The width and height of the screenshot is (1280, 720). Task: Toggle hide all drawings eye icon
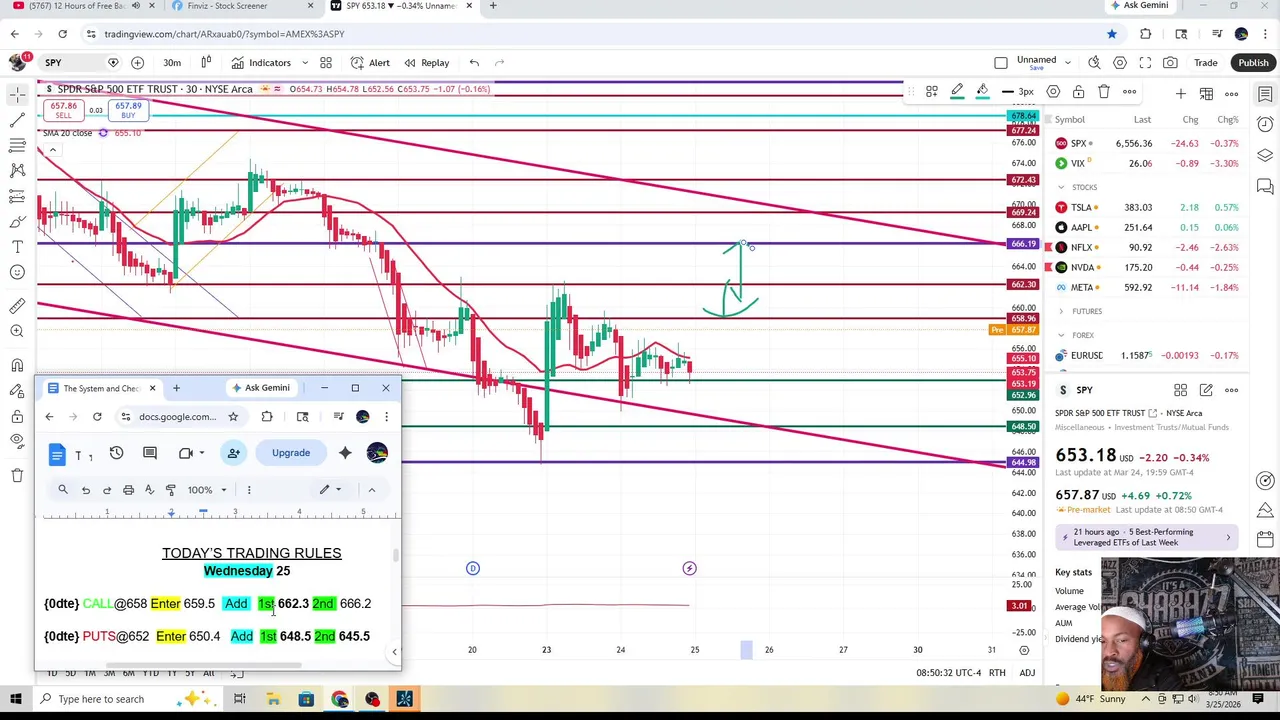pyautogui.click(x=17, y=441)
